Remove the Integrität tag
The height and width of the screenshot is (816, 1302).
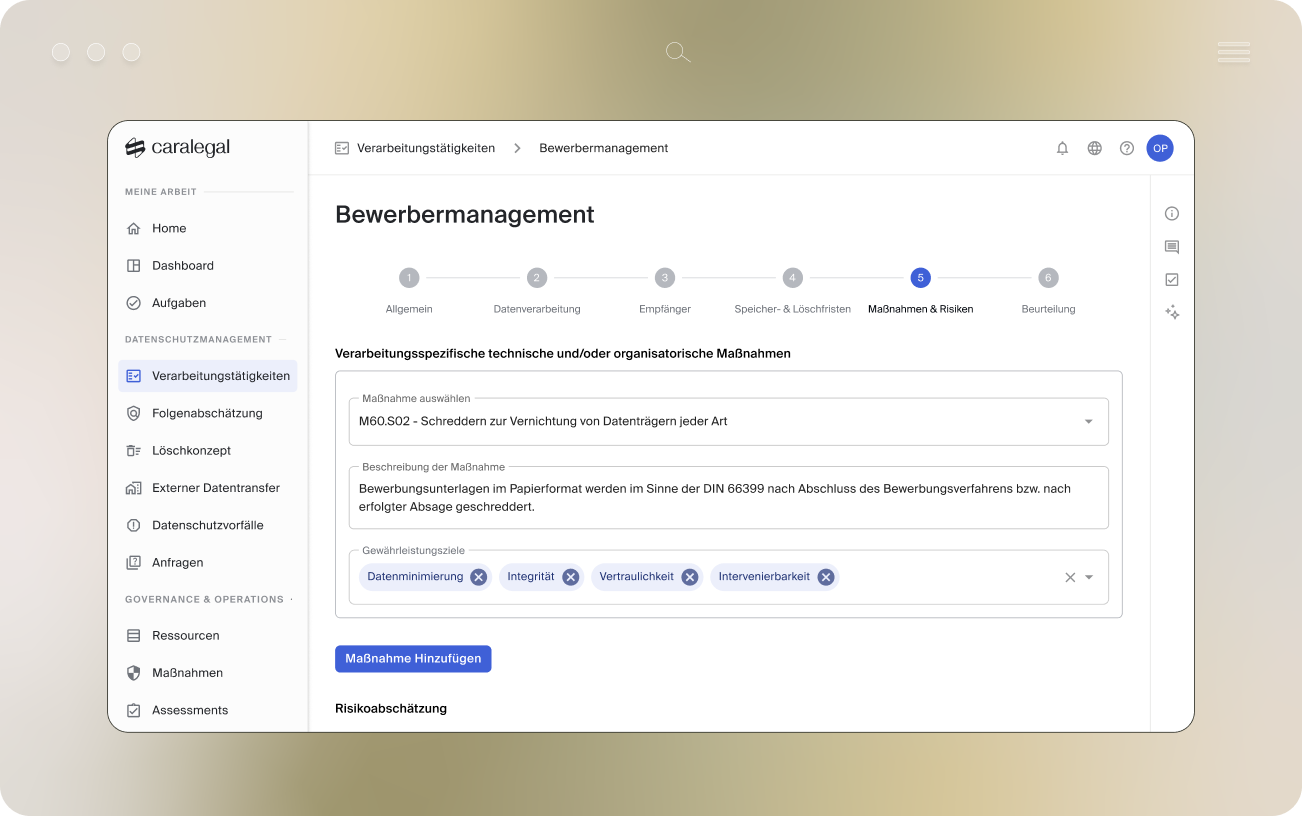pyautogui.click(x=570, y=576)
